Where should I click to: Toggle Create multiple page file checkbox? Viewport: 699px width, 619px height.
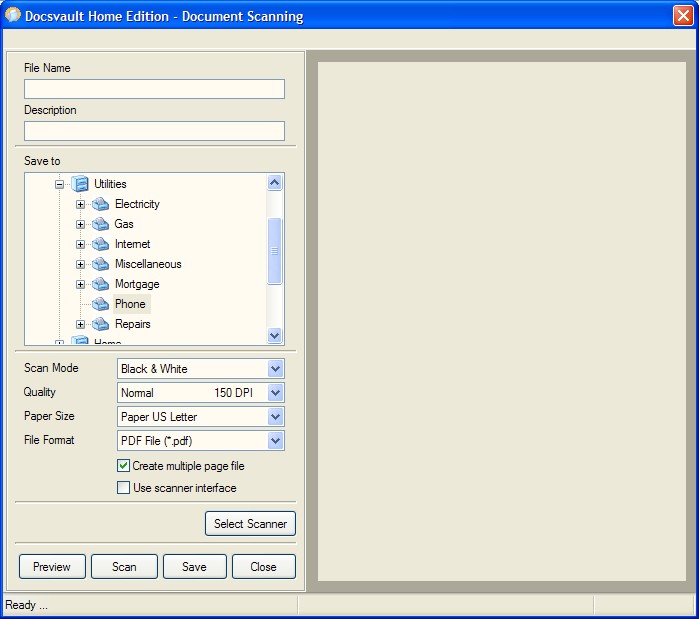123,466
